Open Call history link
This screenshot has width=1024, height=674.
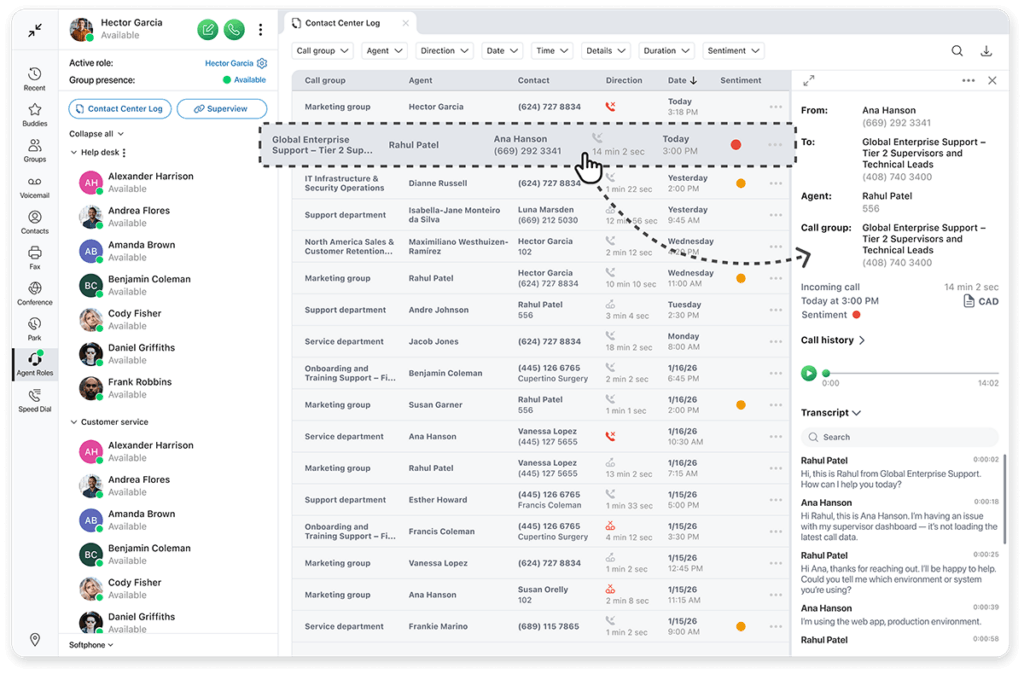click(832, 340)
